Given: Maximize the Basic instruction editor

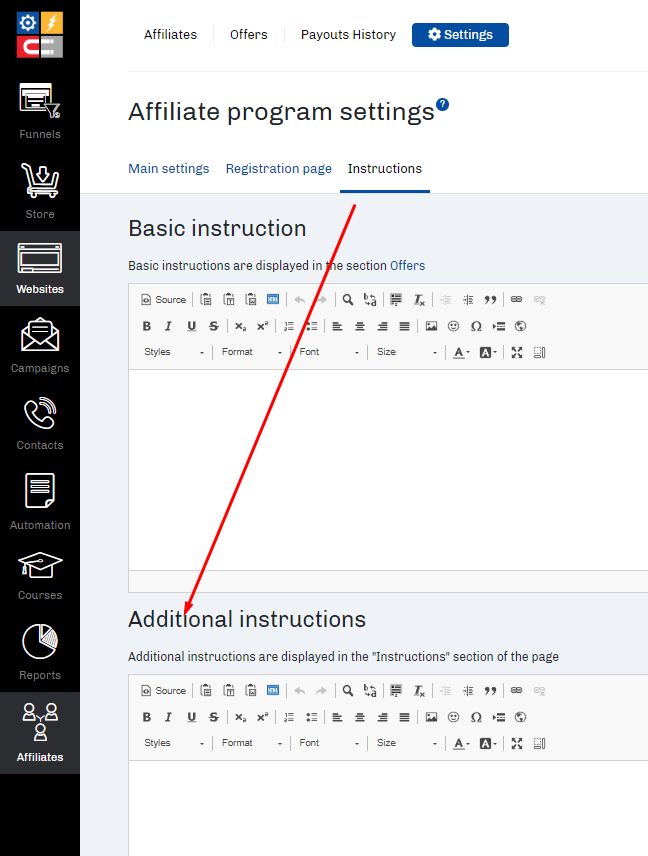Looking at the screenshot, I should [x=517, y=352].
